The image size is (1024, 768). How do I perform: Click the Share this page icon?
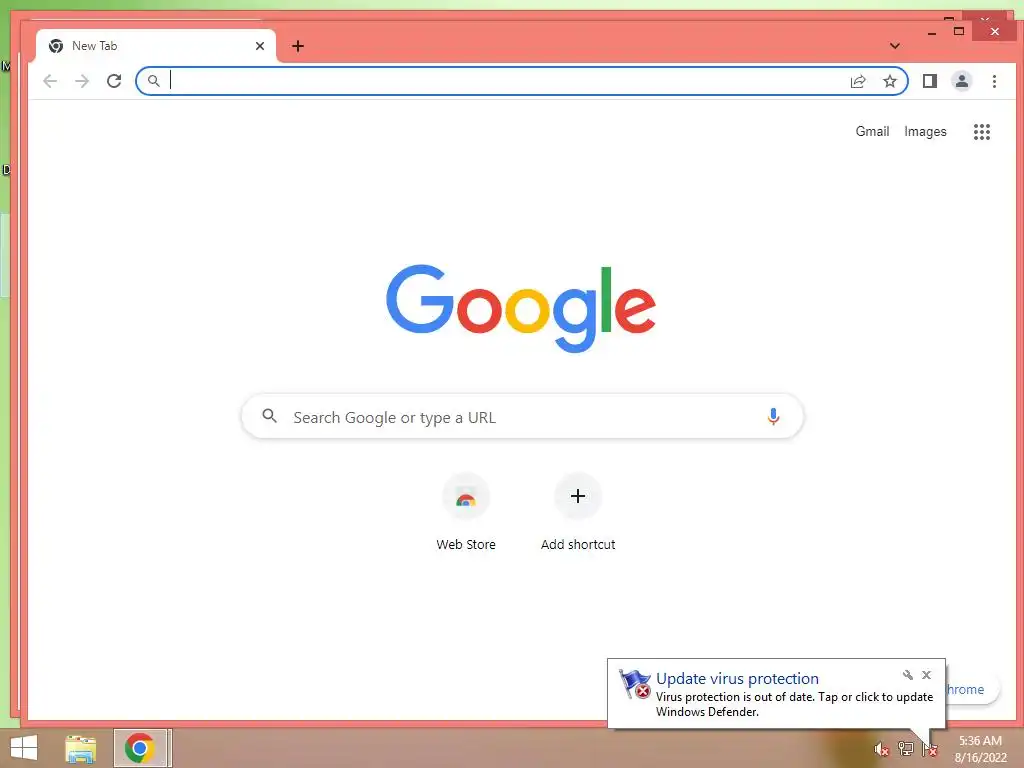(x=858, y=81)
